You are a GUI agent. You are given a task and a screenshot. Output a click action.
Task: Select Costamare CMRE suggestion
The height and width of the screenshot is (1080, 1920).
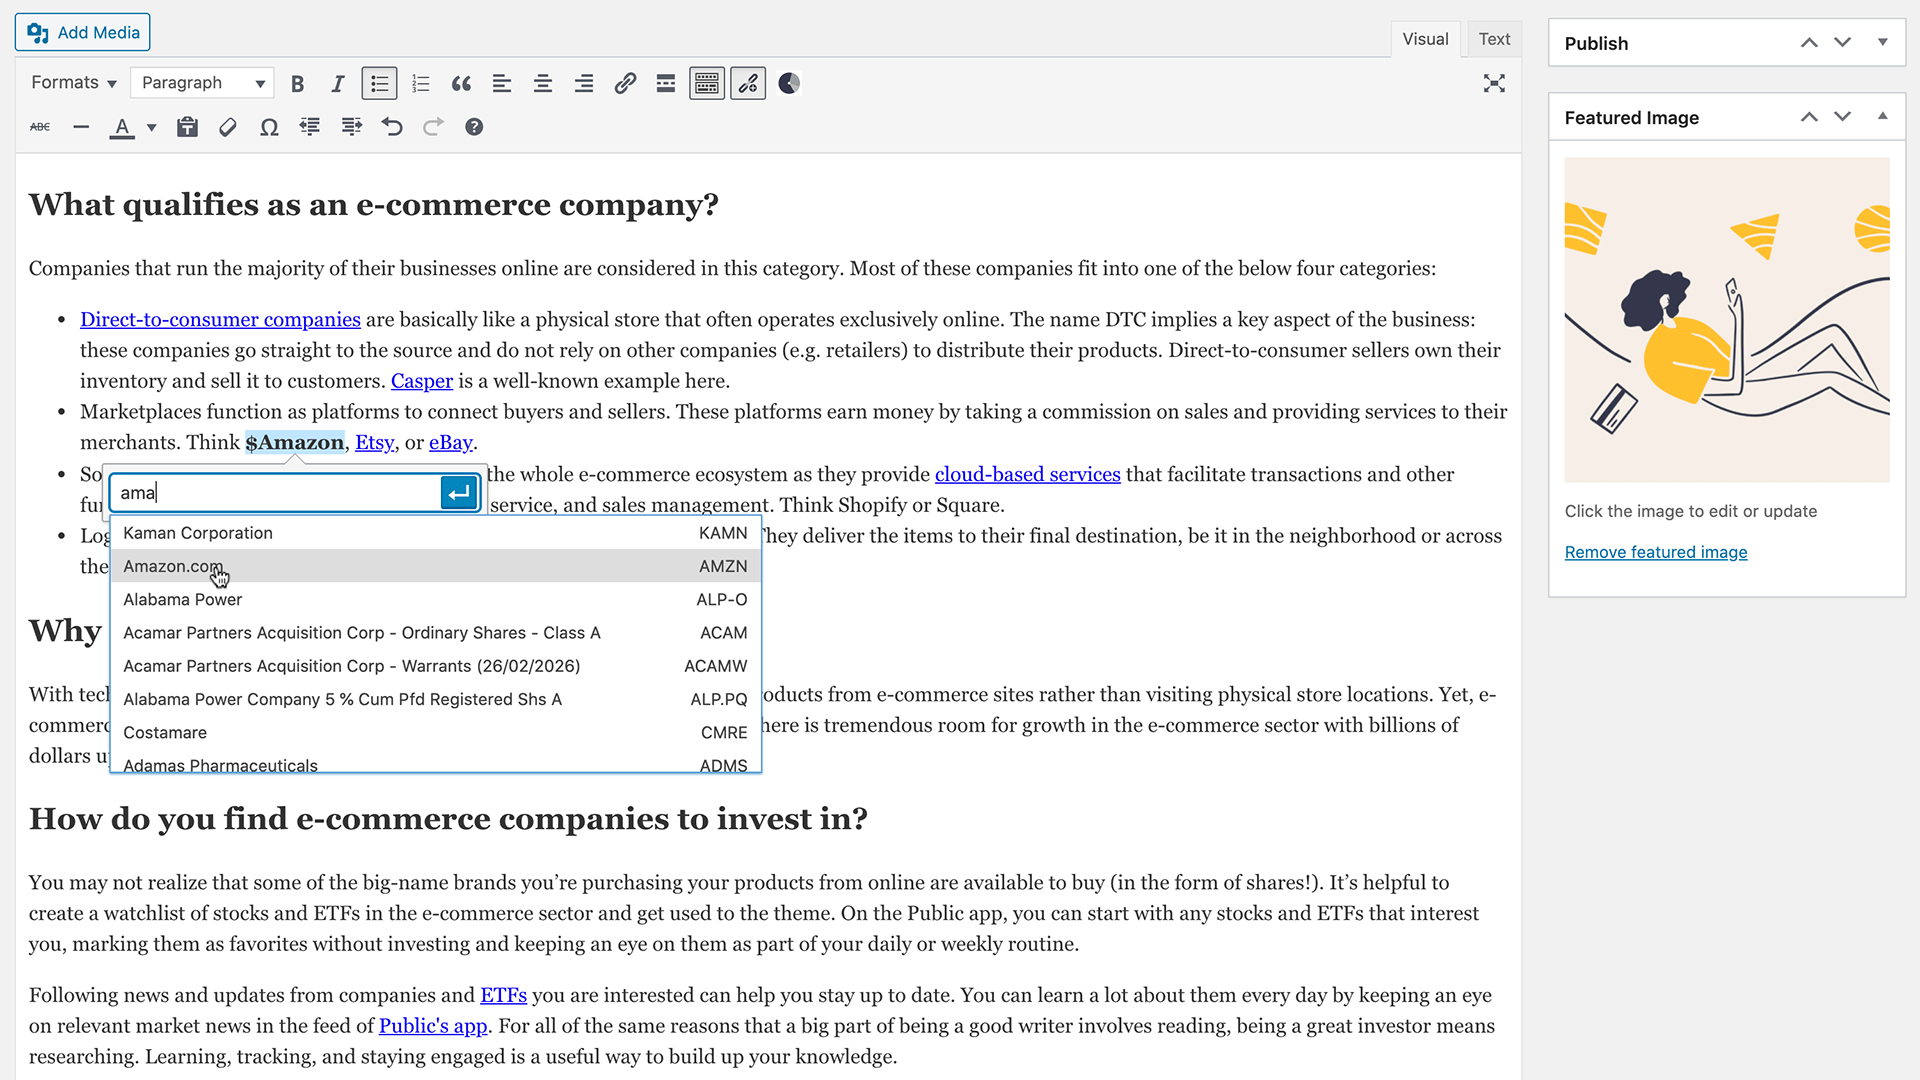tap(435, 733)
